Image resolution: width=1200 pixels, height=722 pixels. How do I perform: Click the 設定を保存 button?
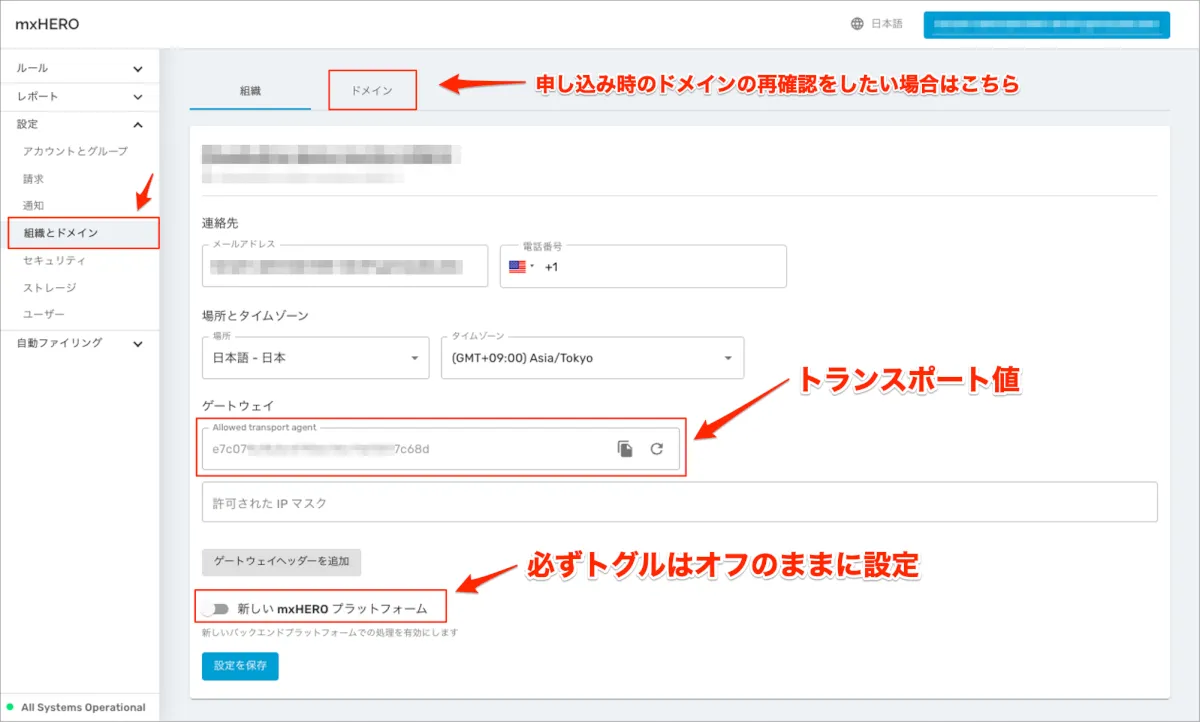pos(240,666)
